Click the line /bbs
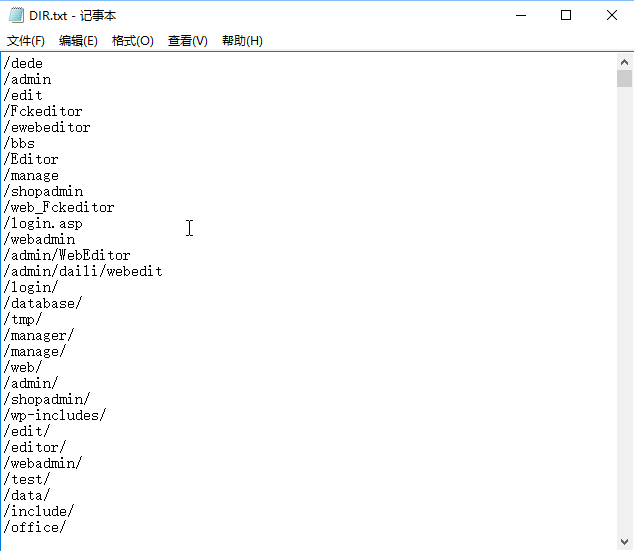 19,144
